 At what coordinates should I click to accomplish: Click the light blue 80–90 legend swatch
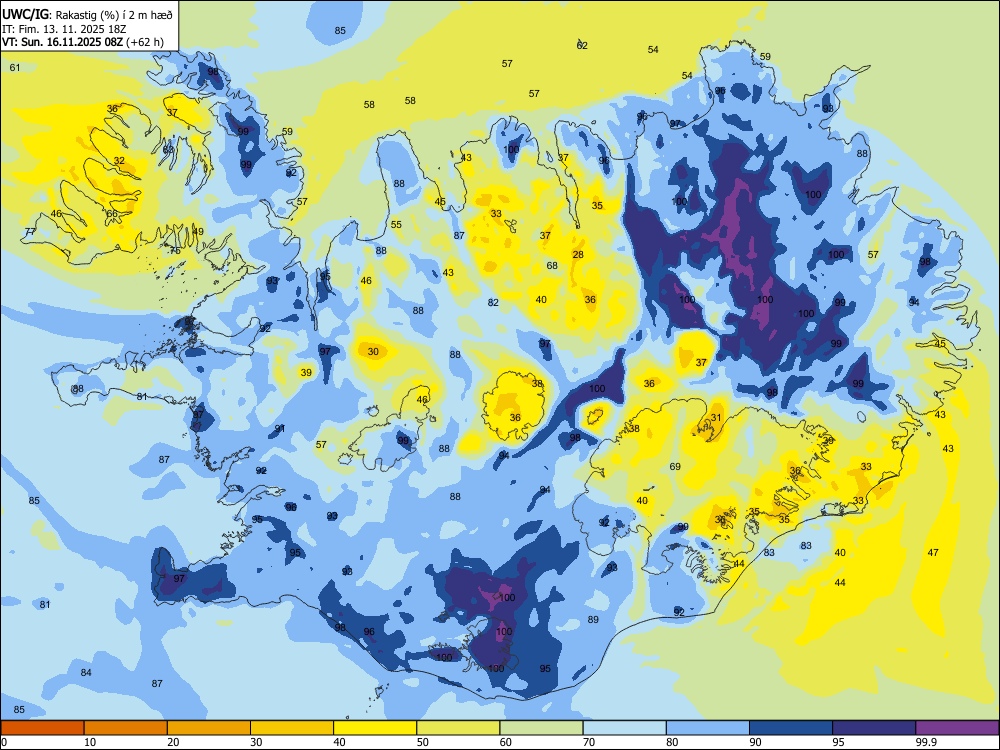click(708, 728)
